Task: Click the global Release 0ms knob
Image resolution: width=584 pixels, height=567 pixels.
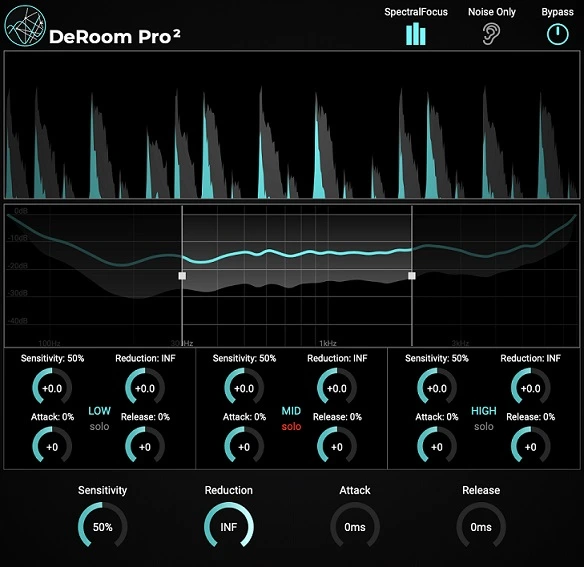Action: tap(481, 525)
